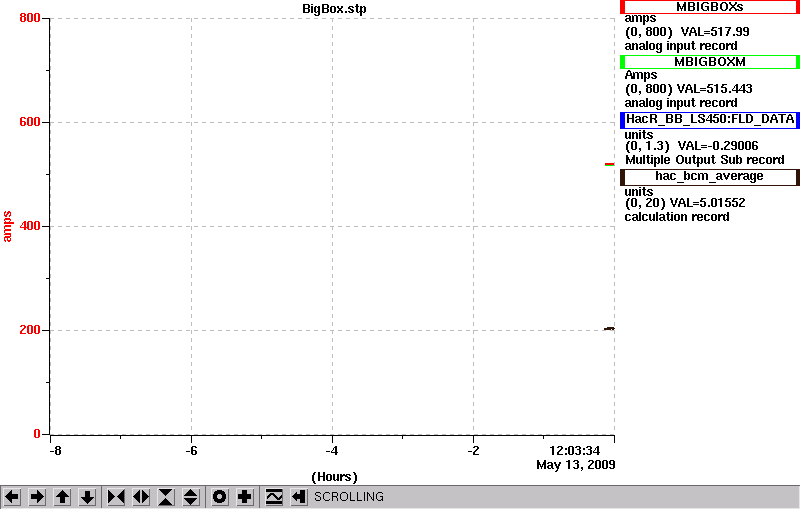Select the red MBIGBOXs curve legend
The height and width of the screenshot is (509, 800).
710,7
